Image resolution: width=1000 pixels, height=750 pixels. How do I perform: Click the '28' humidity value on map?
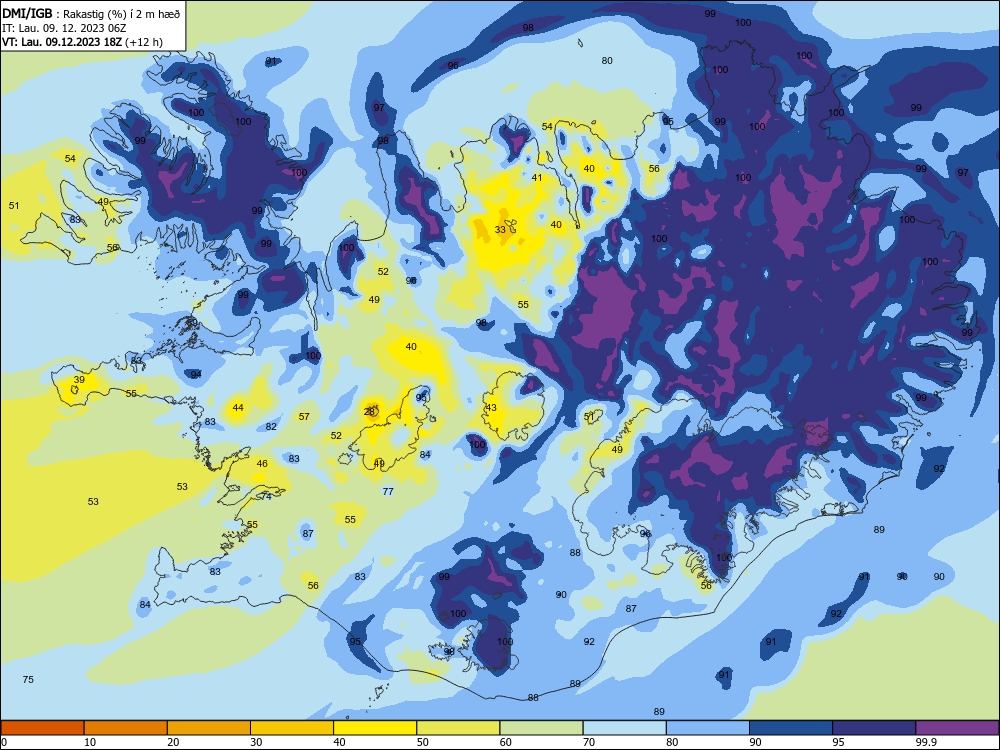coord(369,412)
